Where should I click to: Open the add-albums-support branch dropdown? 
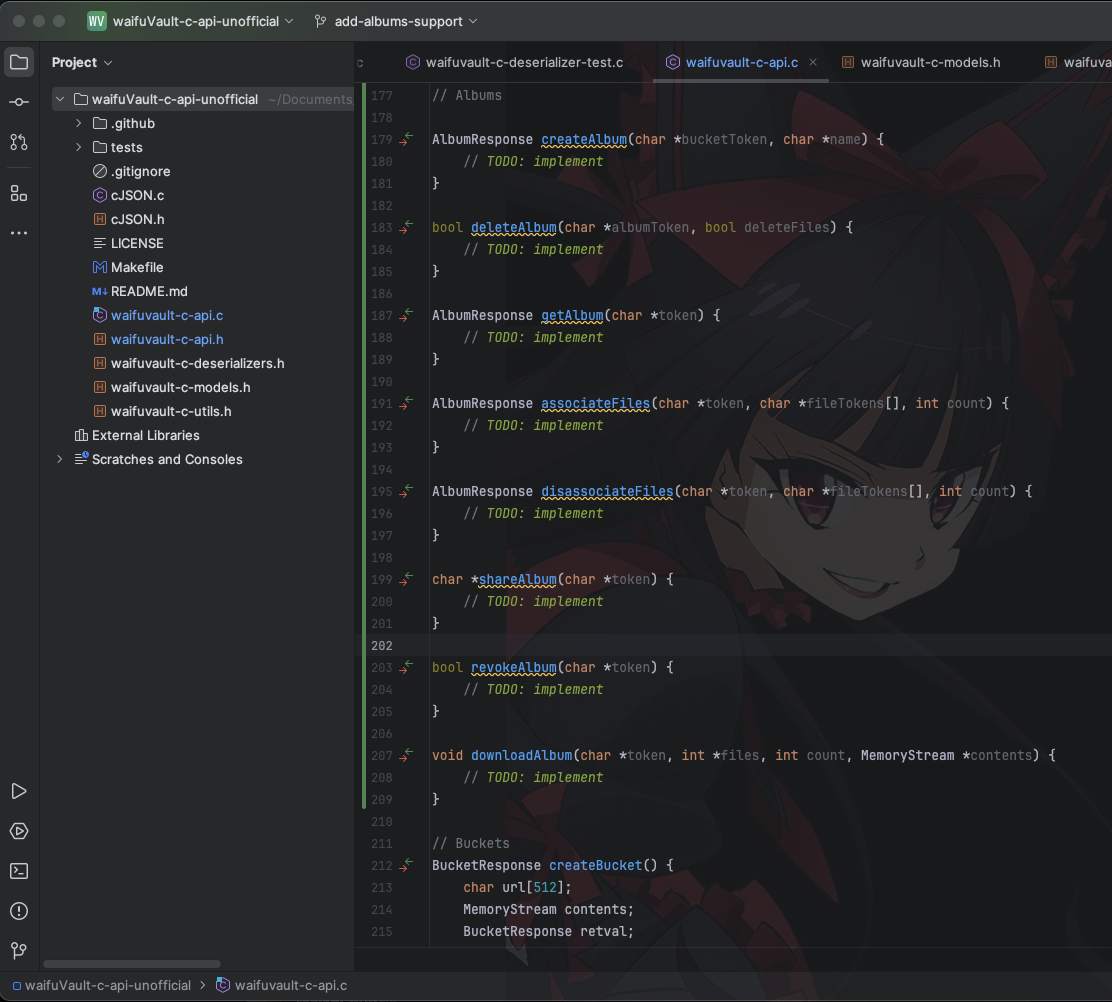click(x=396, y=21)
